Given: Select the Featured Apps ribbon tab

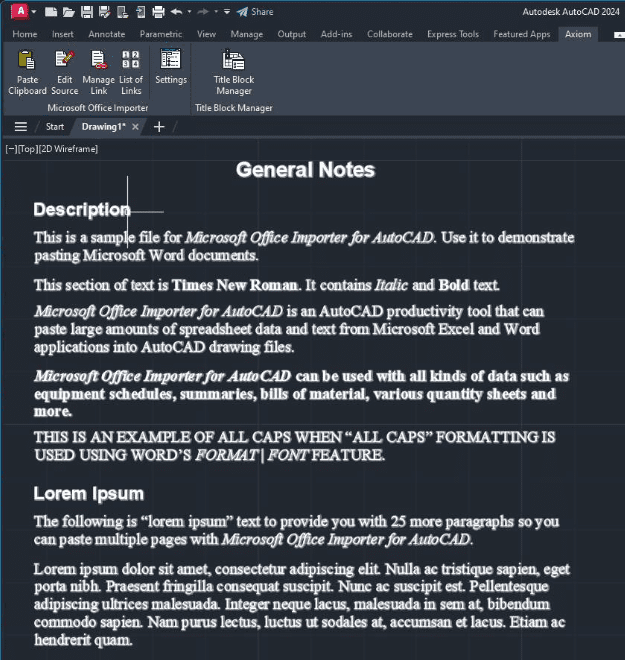Looking at the screenshot, I should [521, 34].
